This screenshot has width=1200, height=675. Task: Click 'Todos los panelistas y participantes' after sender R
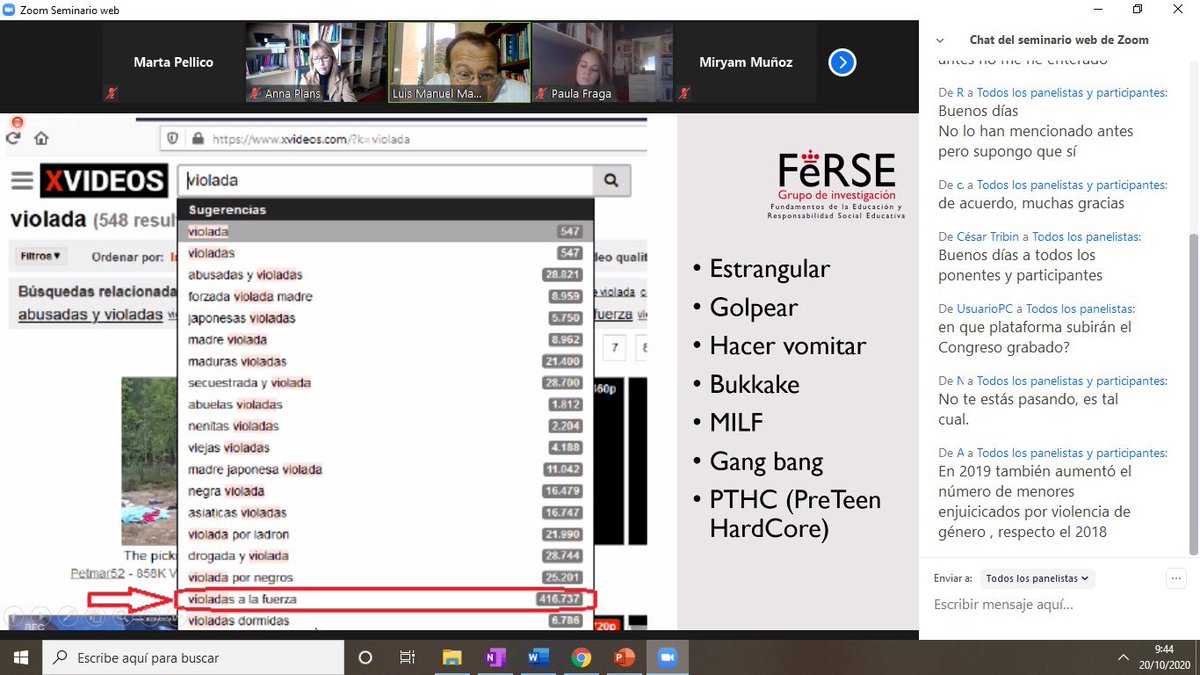(x=1072, y=93)
